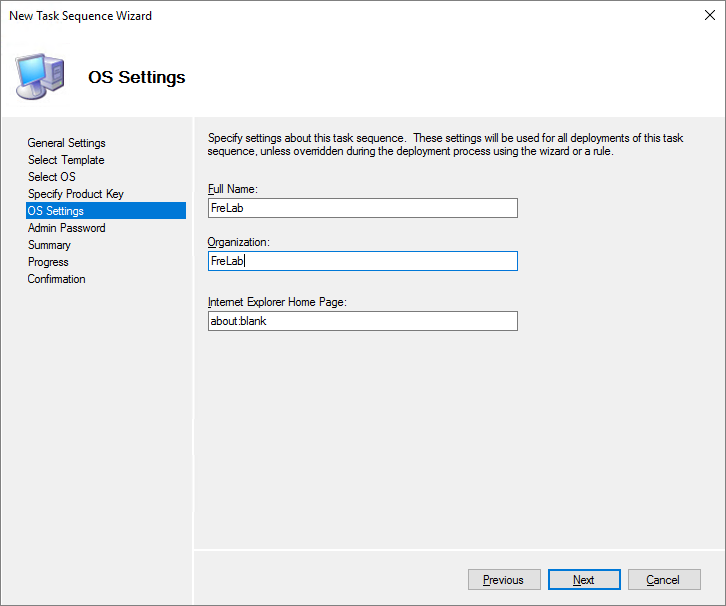The height and width of the screenshot is (606, 726).
Task: Focus the Organization text field
Action: [x=362, y=261]
